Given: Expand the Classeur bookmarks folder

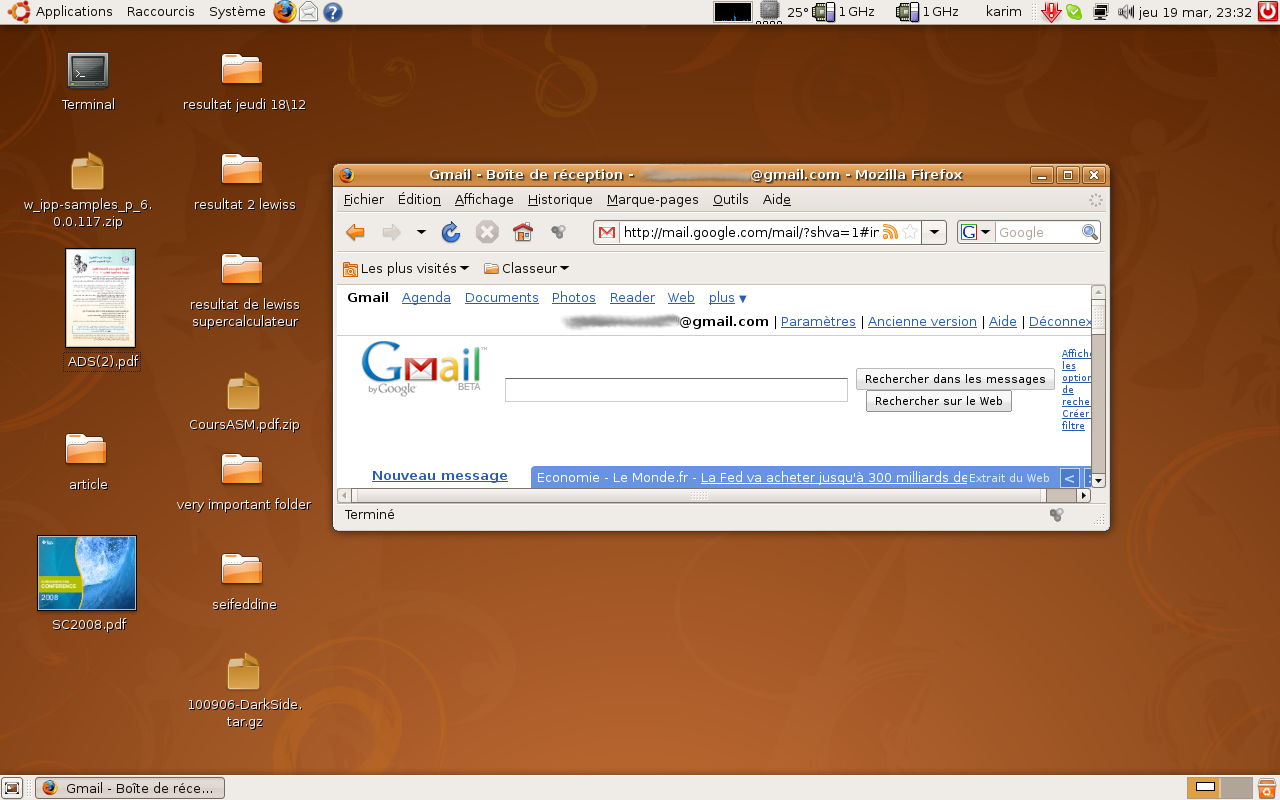Looking at the screenshot, I should click(x=527, y=268).
